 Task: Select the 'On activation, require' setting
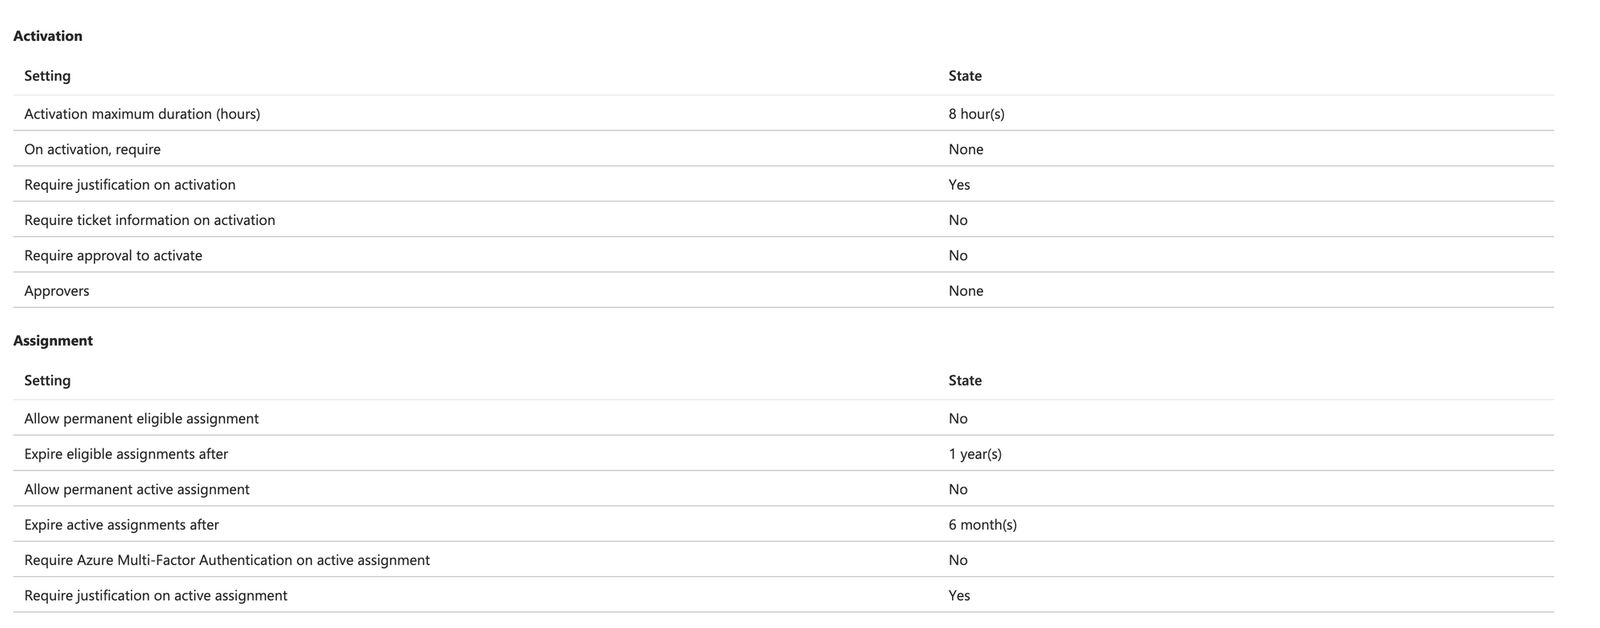(92, 149)
